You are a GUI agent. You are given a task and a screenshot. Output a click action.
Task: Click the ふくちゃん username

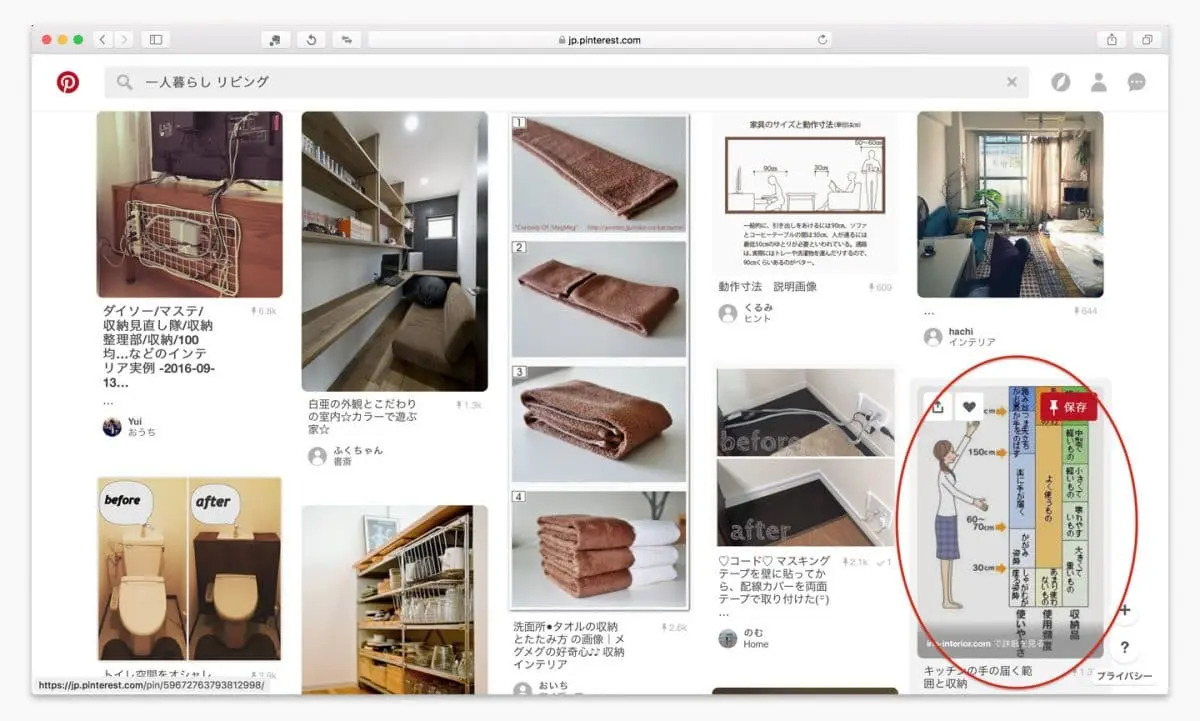point(358,451)
